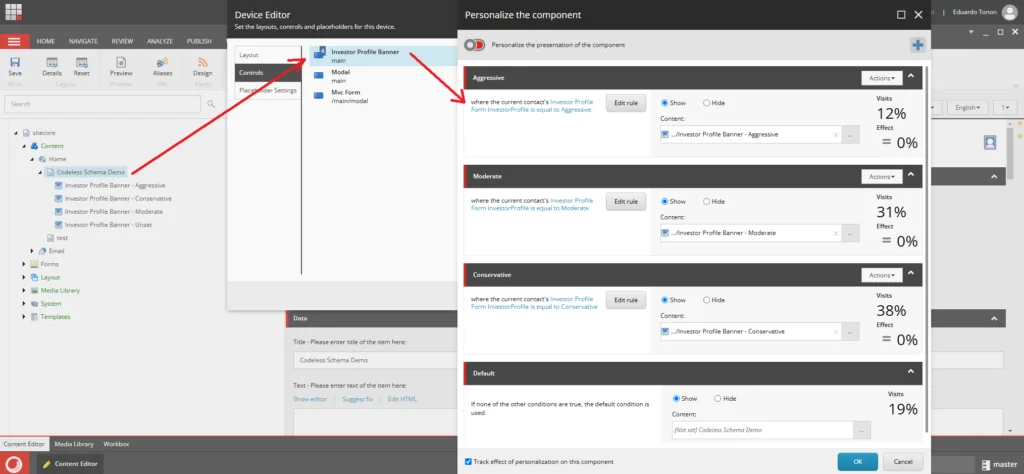Collapse the Moderate condition section
The width and height of the screenshot is (1024, 474).
[x=912, y=176]
